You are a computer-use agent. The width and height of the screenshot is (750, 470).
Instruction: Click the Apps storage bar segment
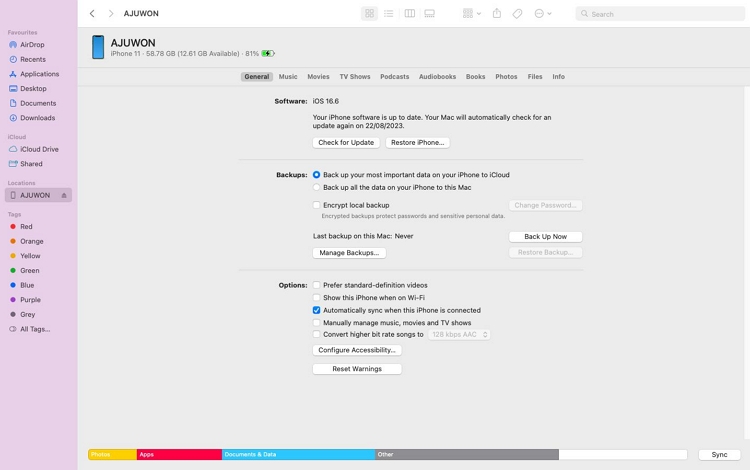tap(179, 455)
